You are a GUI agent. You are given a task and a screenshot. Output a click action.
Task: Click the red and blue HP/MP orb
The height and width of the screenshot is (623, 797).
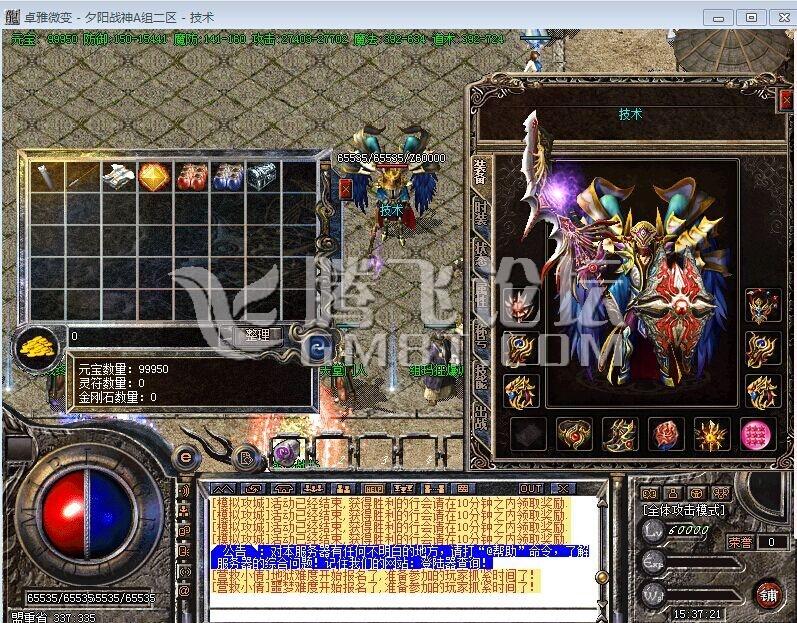(x=87, y=513)
